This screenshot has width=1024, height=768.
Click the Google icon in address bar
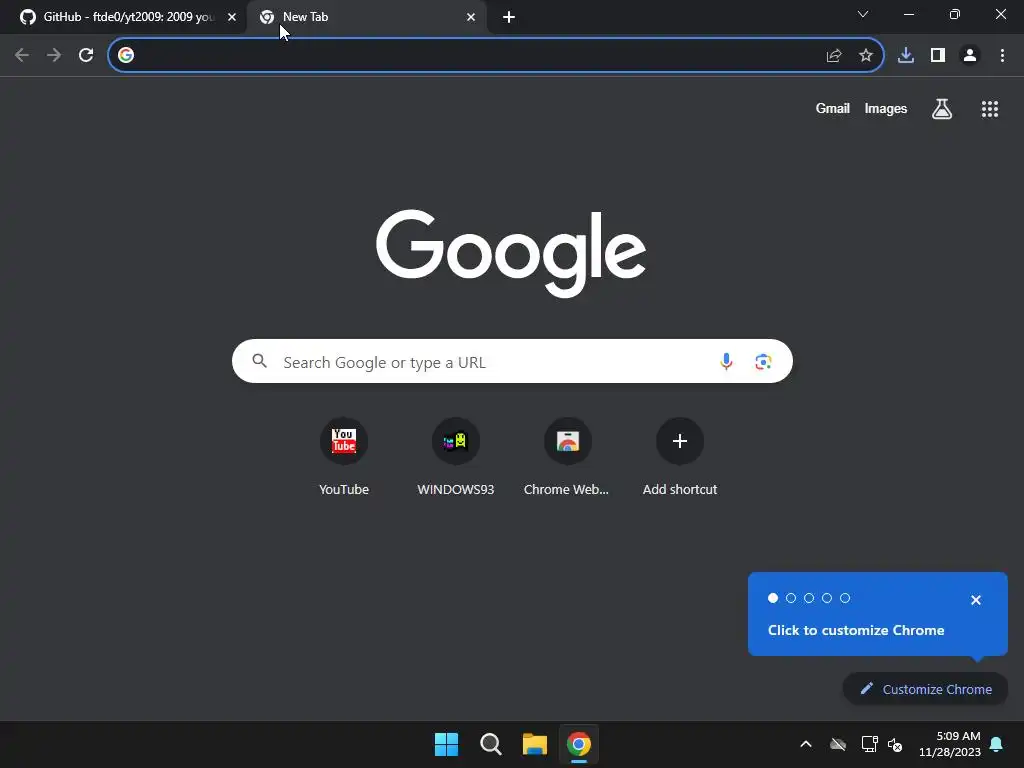(x=126, y=56)
